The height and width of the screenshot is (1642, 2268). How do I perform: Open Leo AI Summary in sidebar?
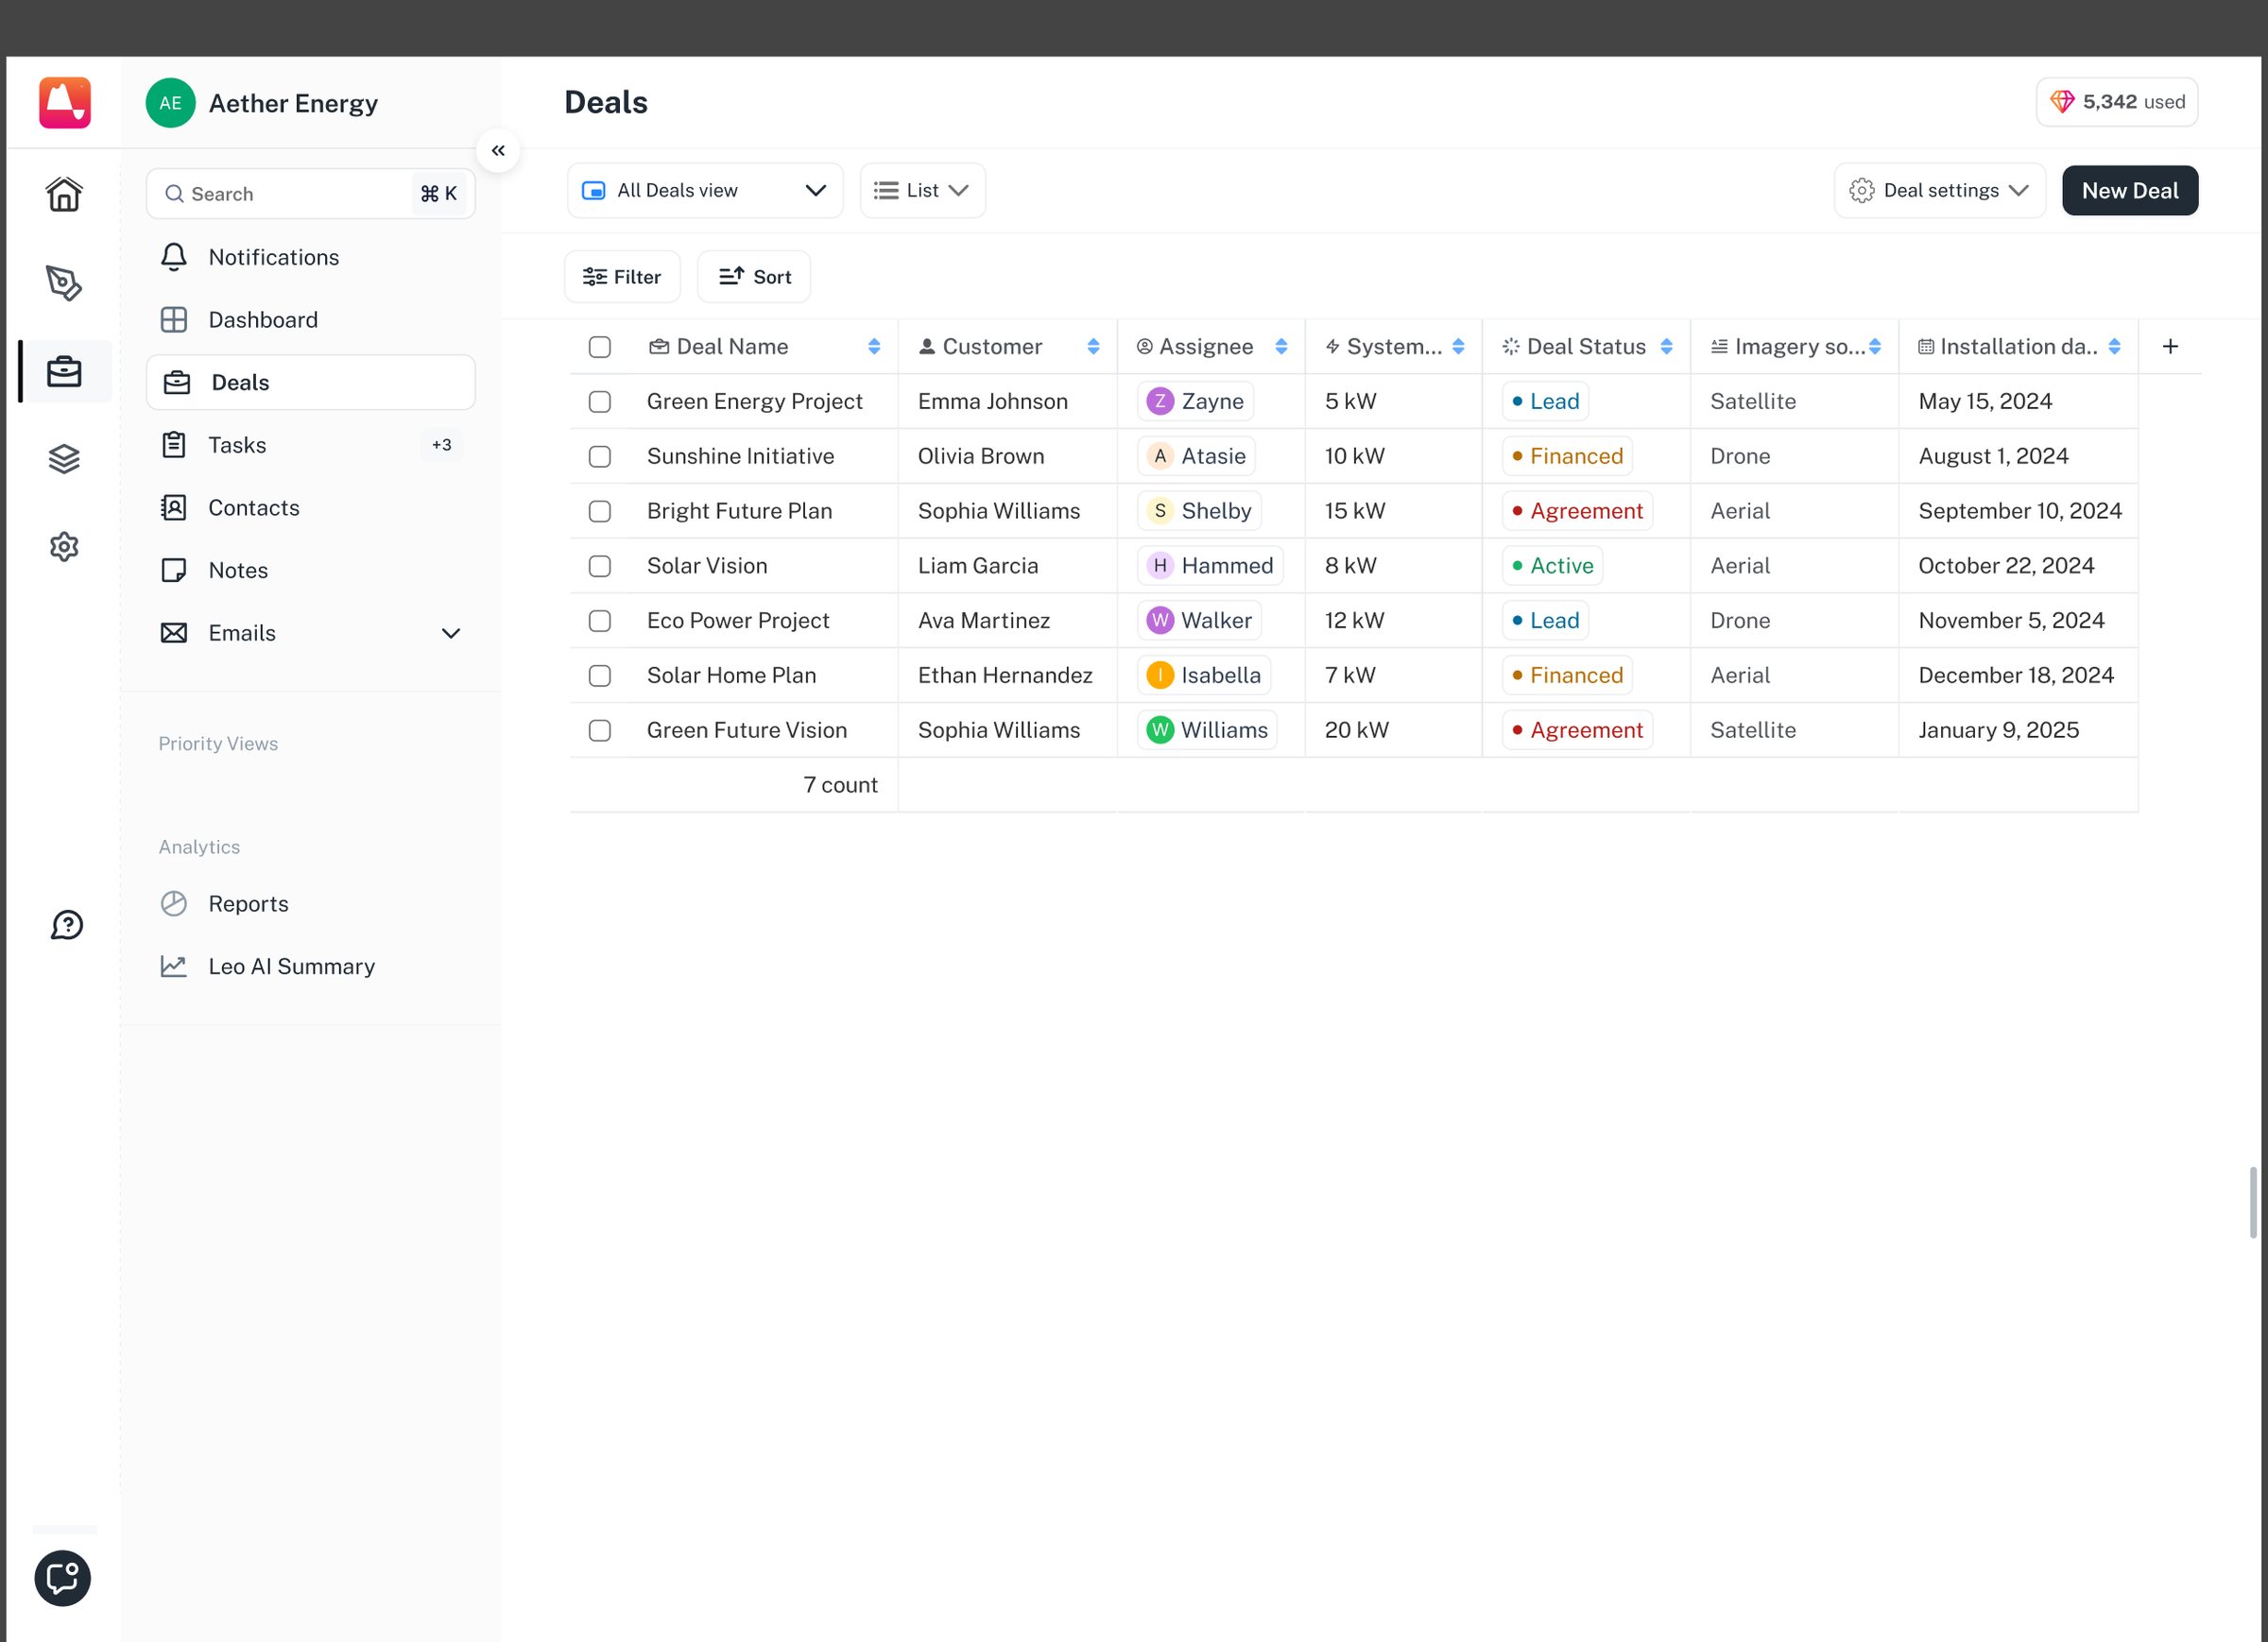[310, 966]
